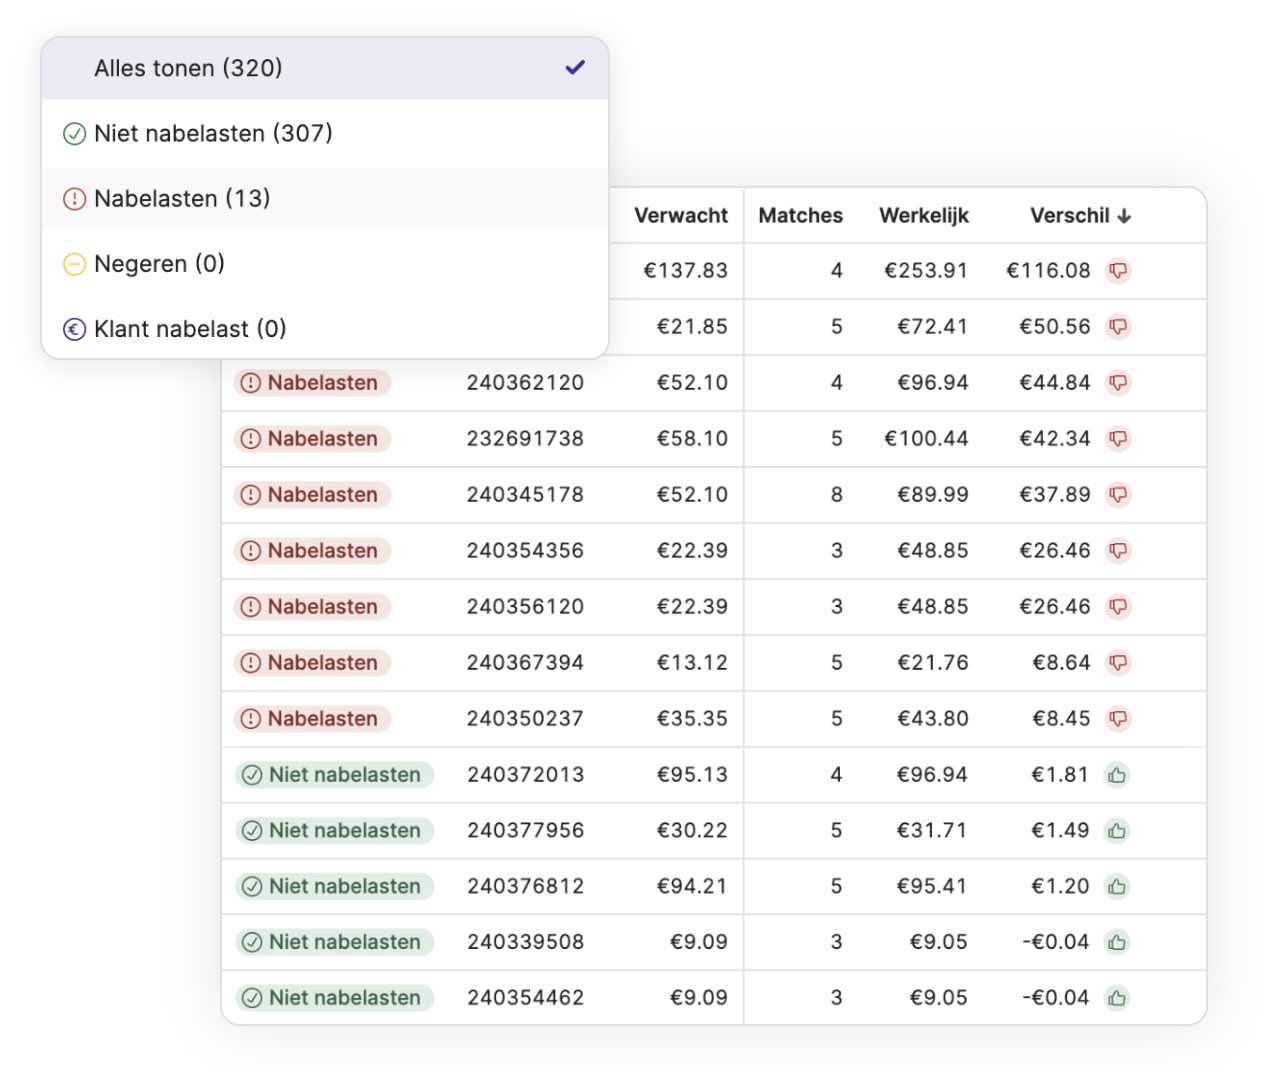Click thumbs-down icon in row 240367394
This screenshot has width=1272, height=1072.
1118,662
